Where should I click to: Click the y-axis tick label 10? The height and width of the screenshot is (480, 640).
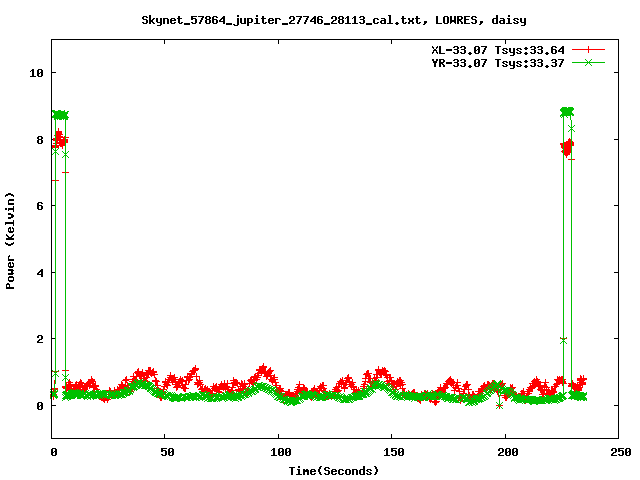(36, 73)
